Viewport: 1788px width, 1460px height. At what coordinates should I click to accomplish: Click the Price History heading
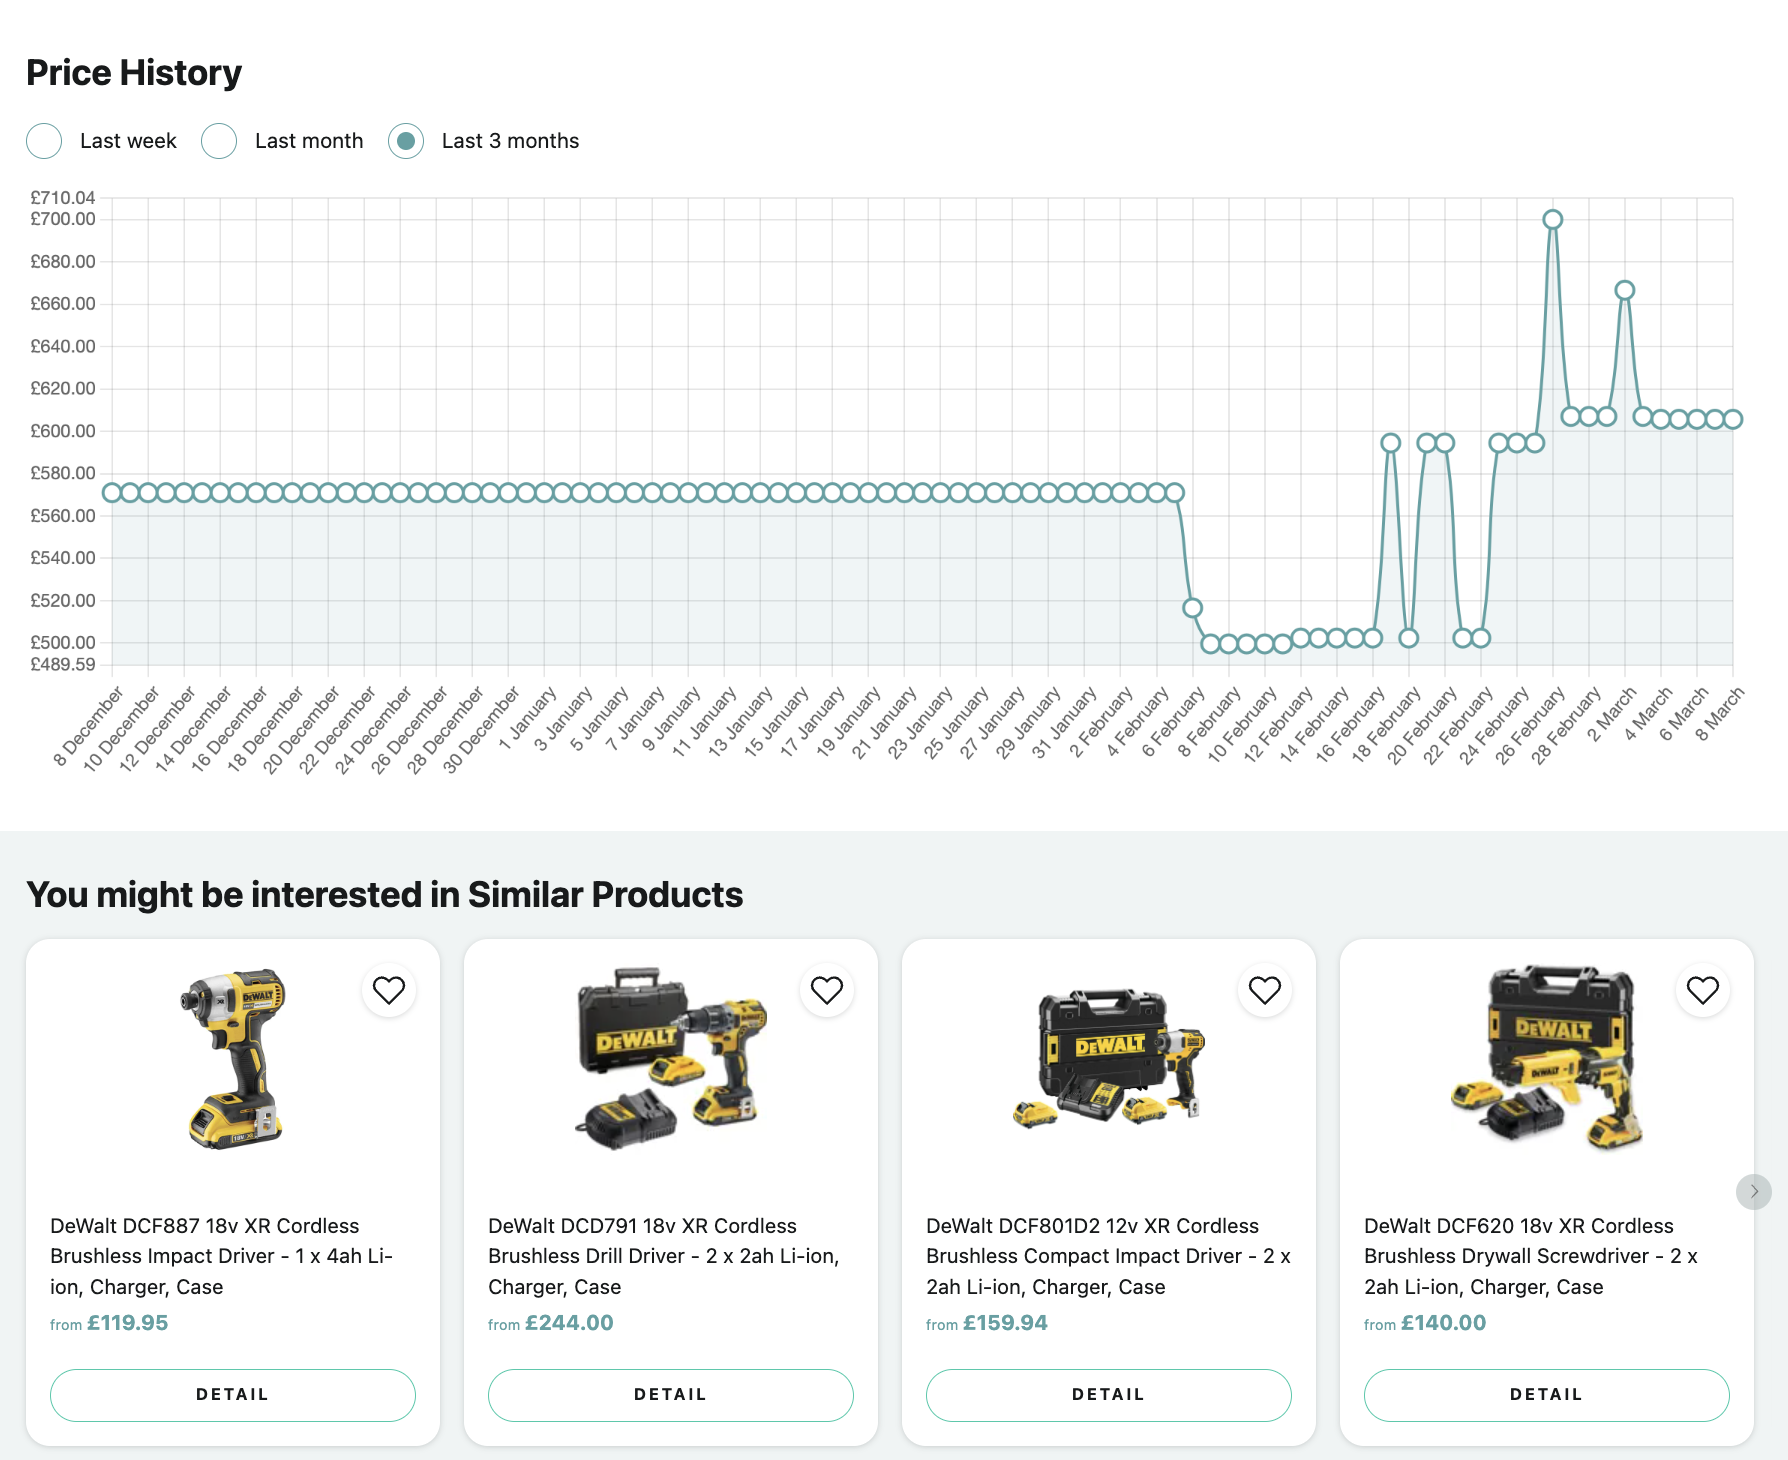click(x=134, y=73)
